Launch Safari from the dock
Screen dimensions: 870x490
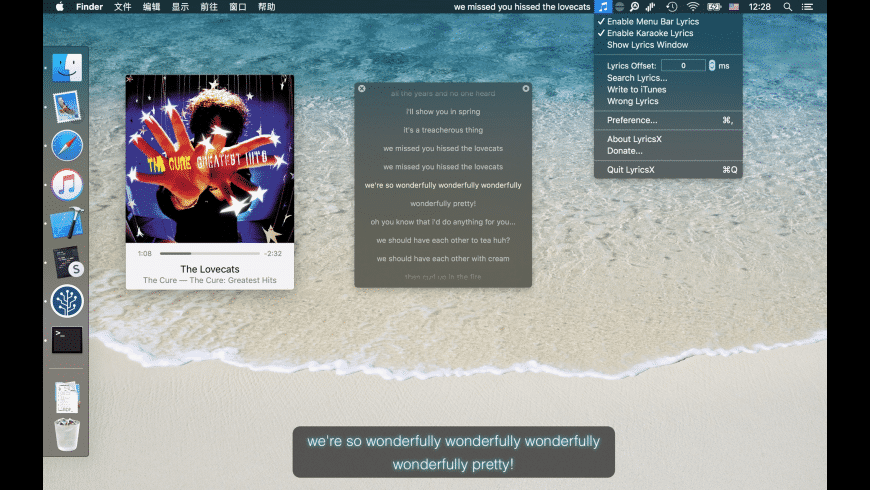67,146
